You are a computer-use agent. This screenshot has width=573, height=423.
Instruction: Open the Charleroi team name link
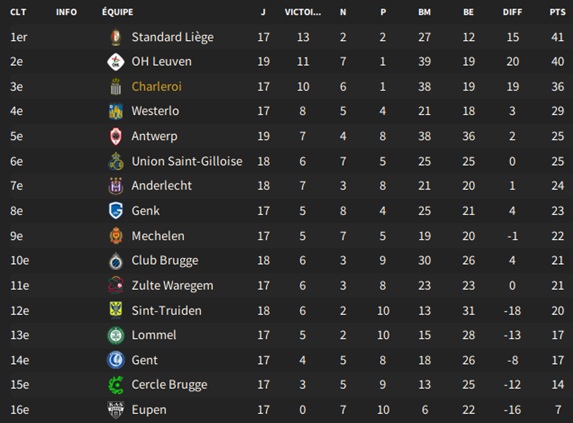click(156, 87)
